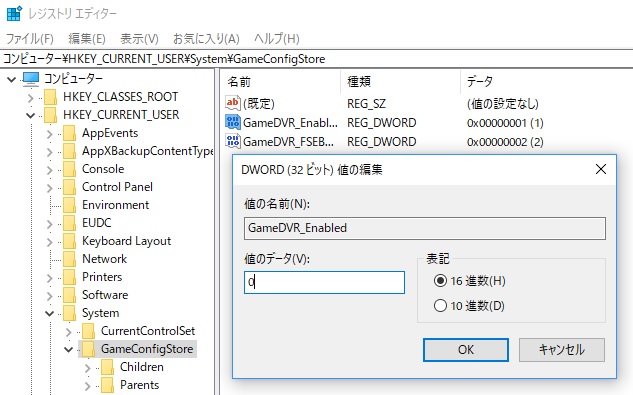
Task: Expand the HKEY_CLASSES_ROOT node
Action: [x=31, y=98]
